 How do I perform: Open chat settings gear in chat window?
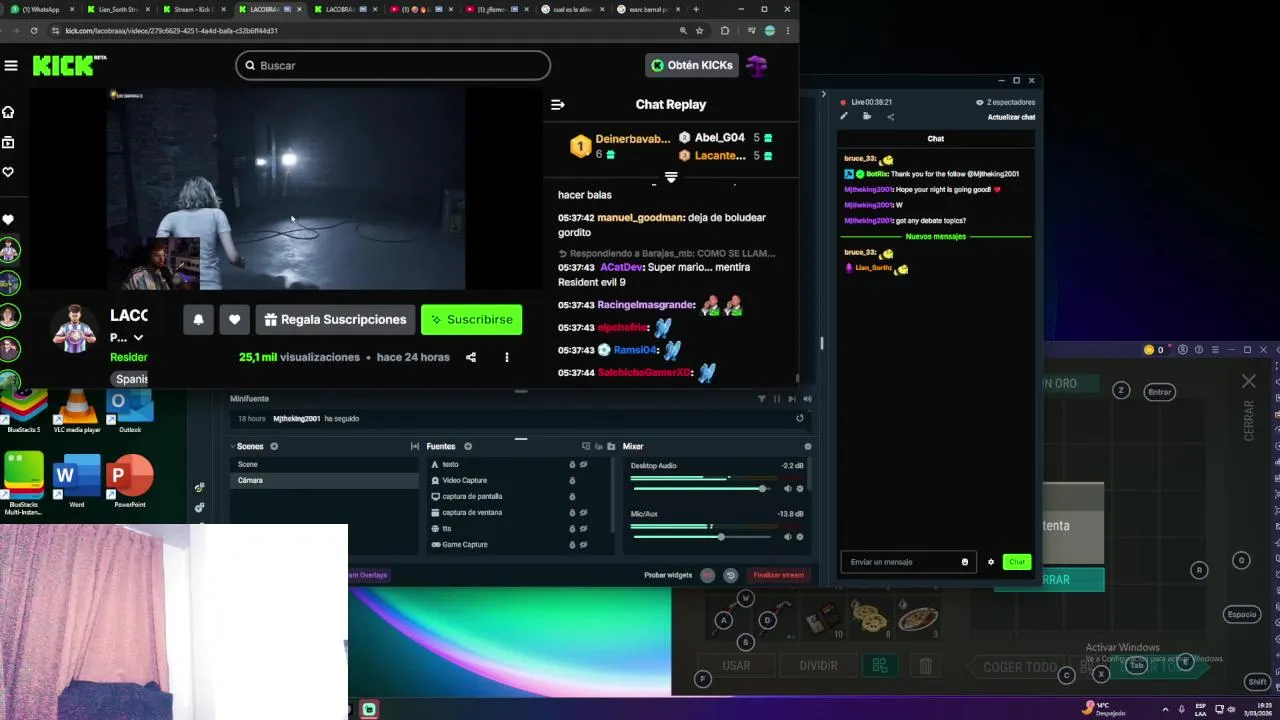click(x=991, y=562)
